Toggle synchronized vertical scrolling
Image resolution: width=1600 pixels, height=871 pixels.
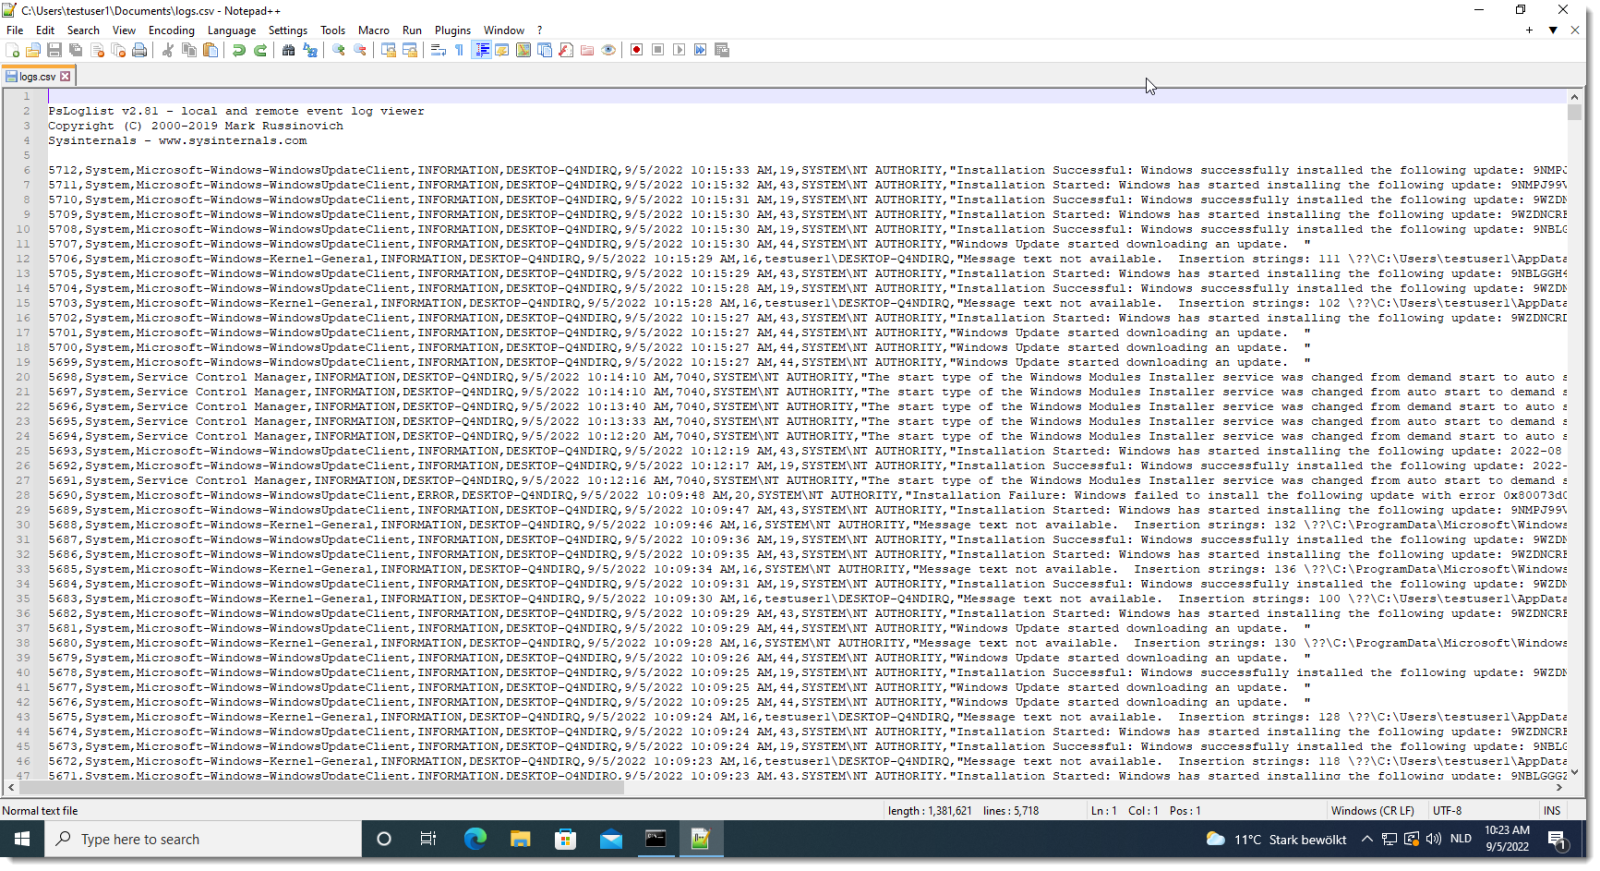(388, 50)
